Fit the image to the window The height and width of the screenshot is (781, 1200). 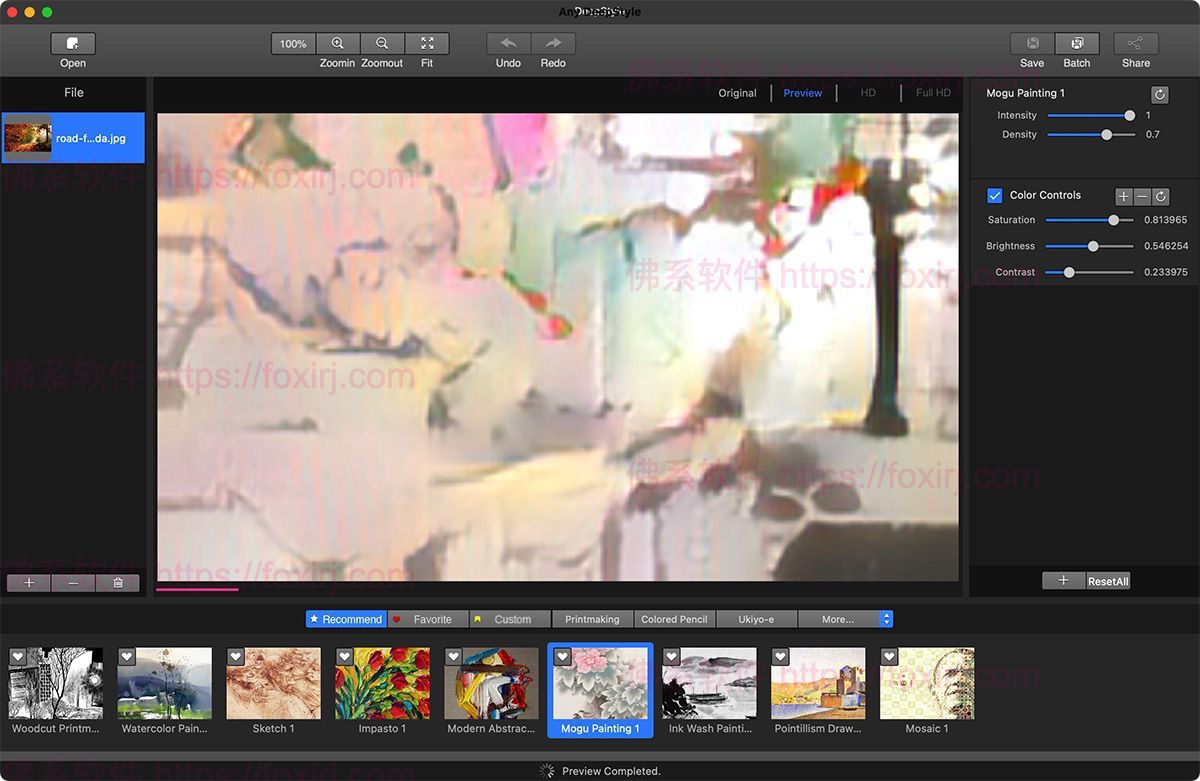[x=427, y=44]
